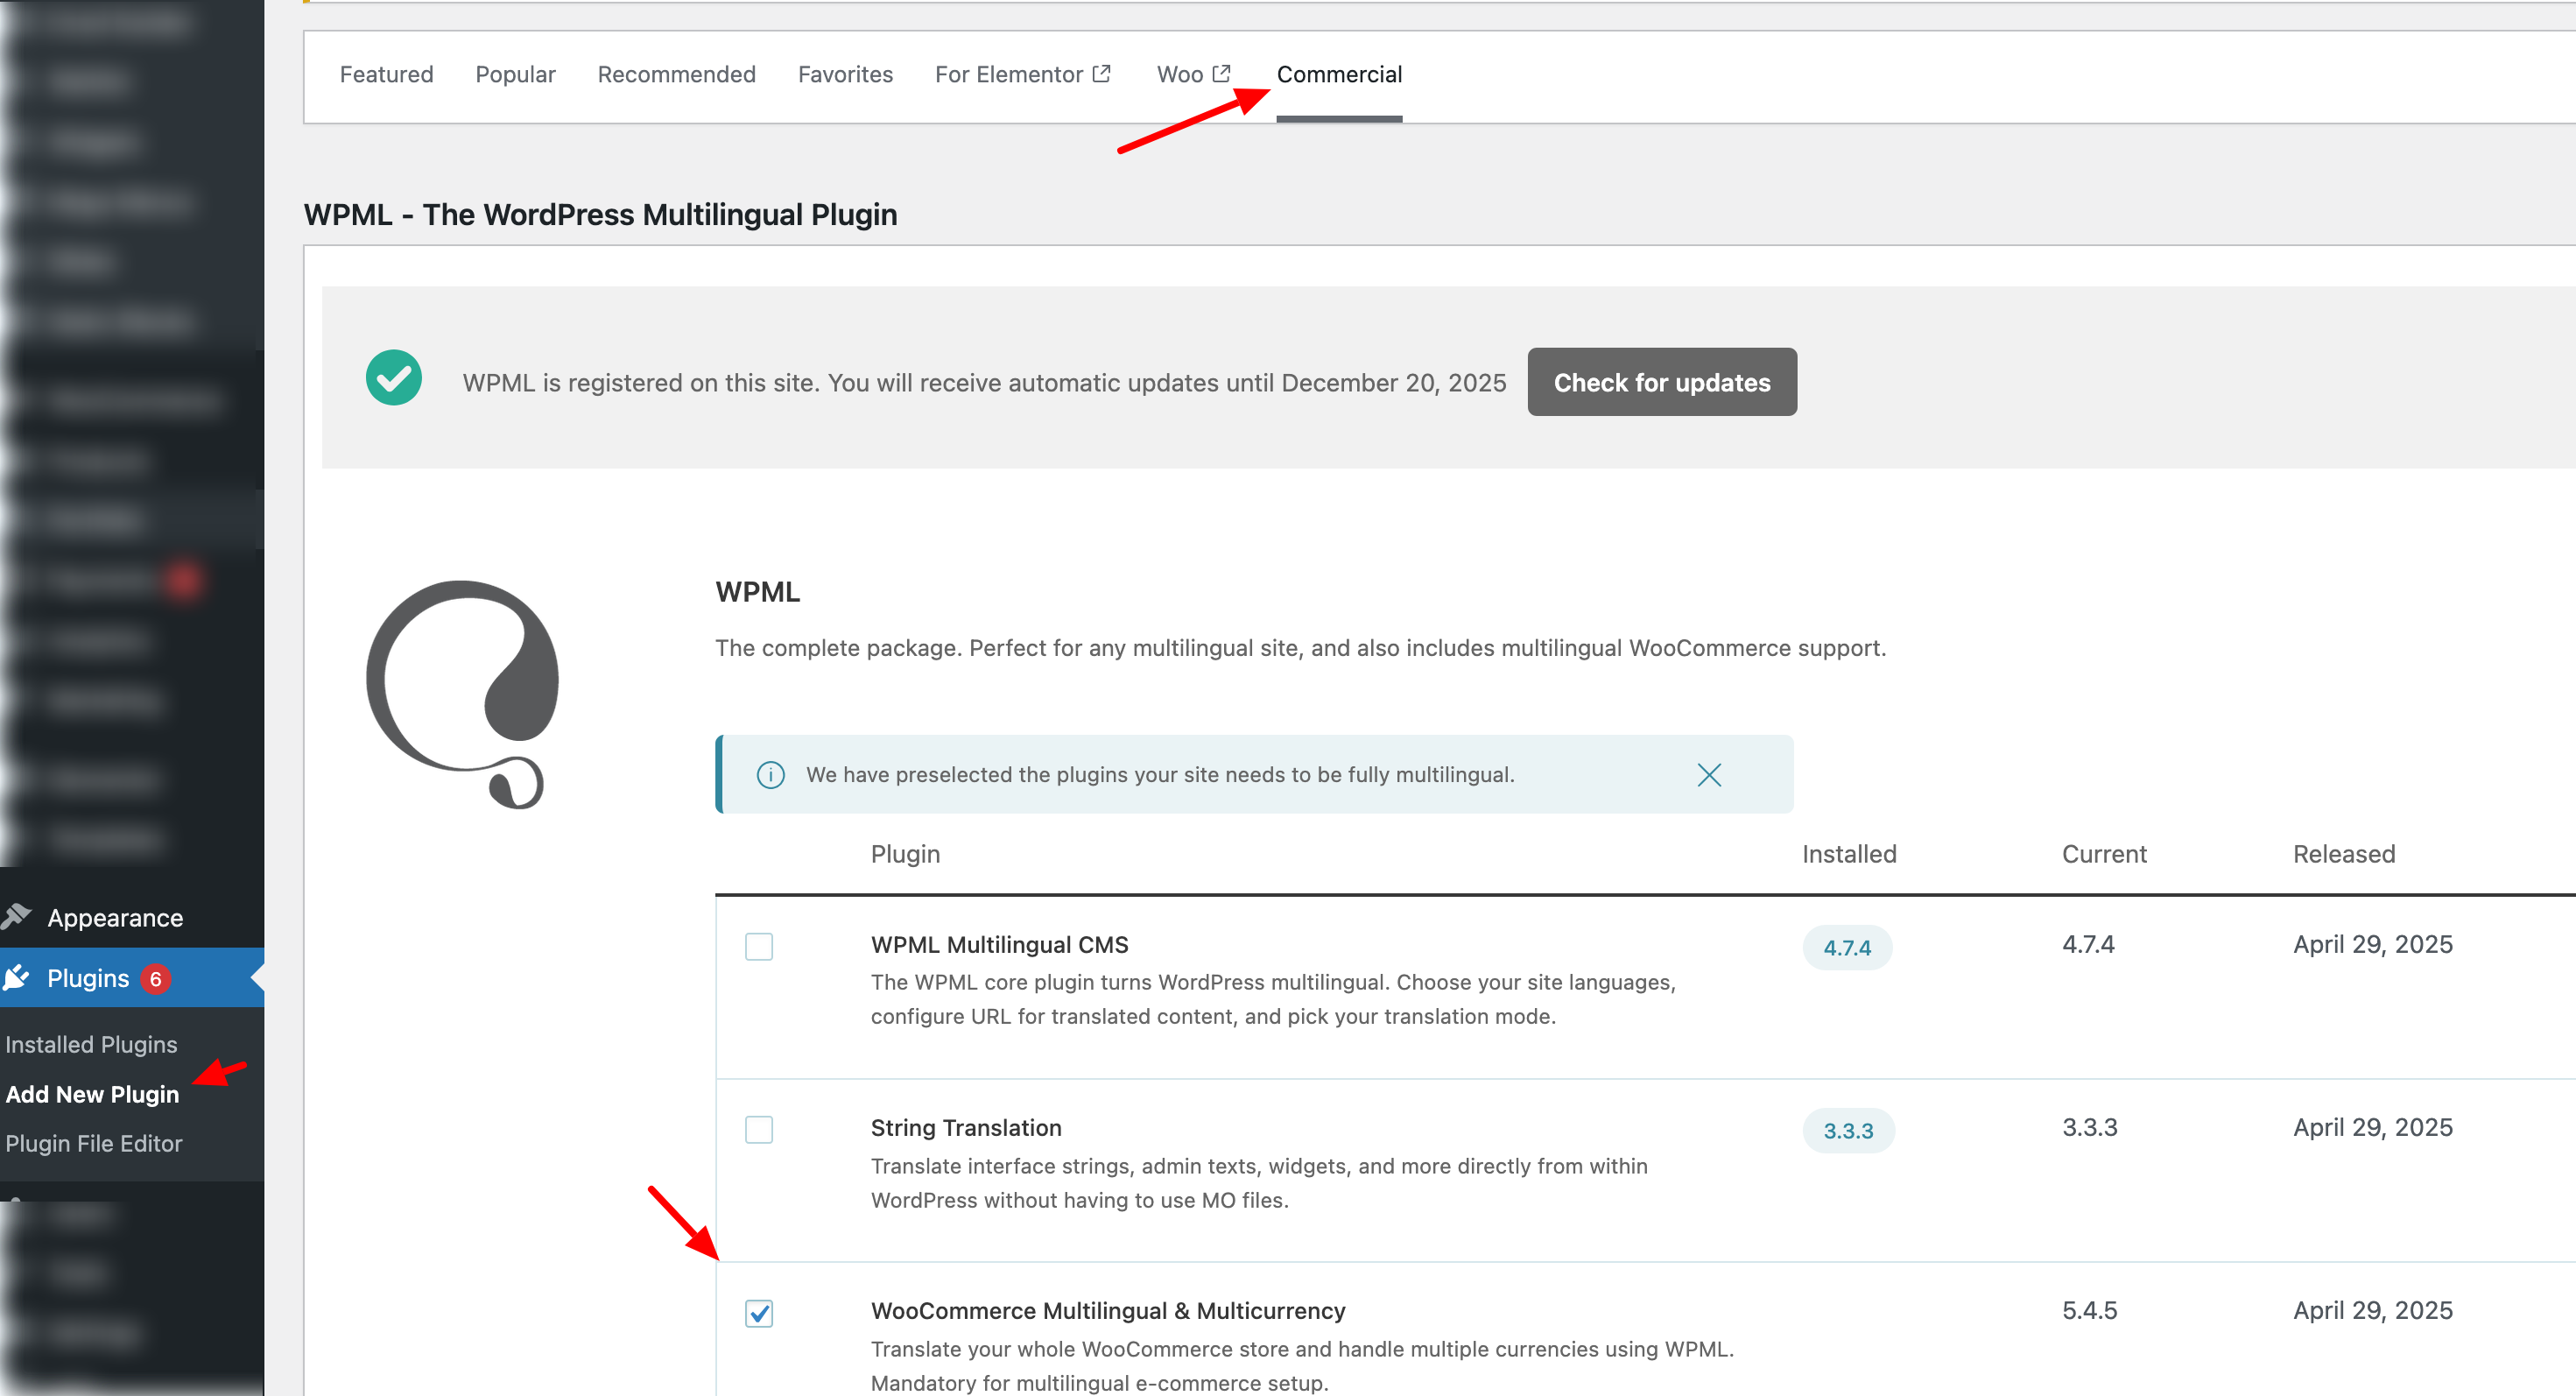Click the Plugins update count badge
The height and width of the screenshot is (1396, 2576).
coord(155,979)
